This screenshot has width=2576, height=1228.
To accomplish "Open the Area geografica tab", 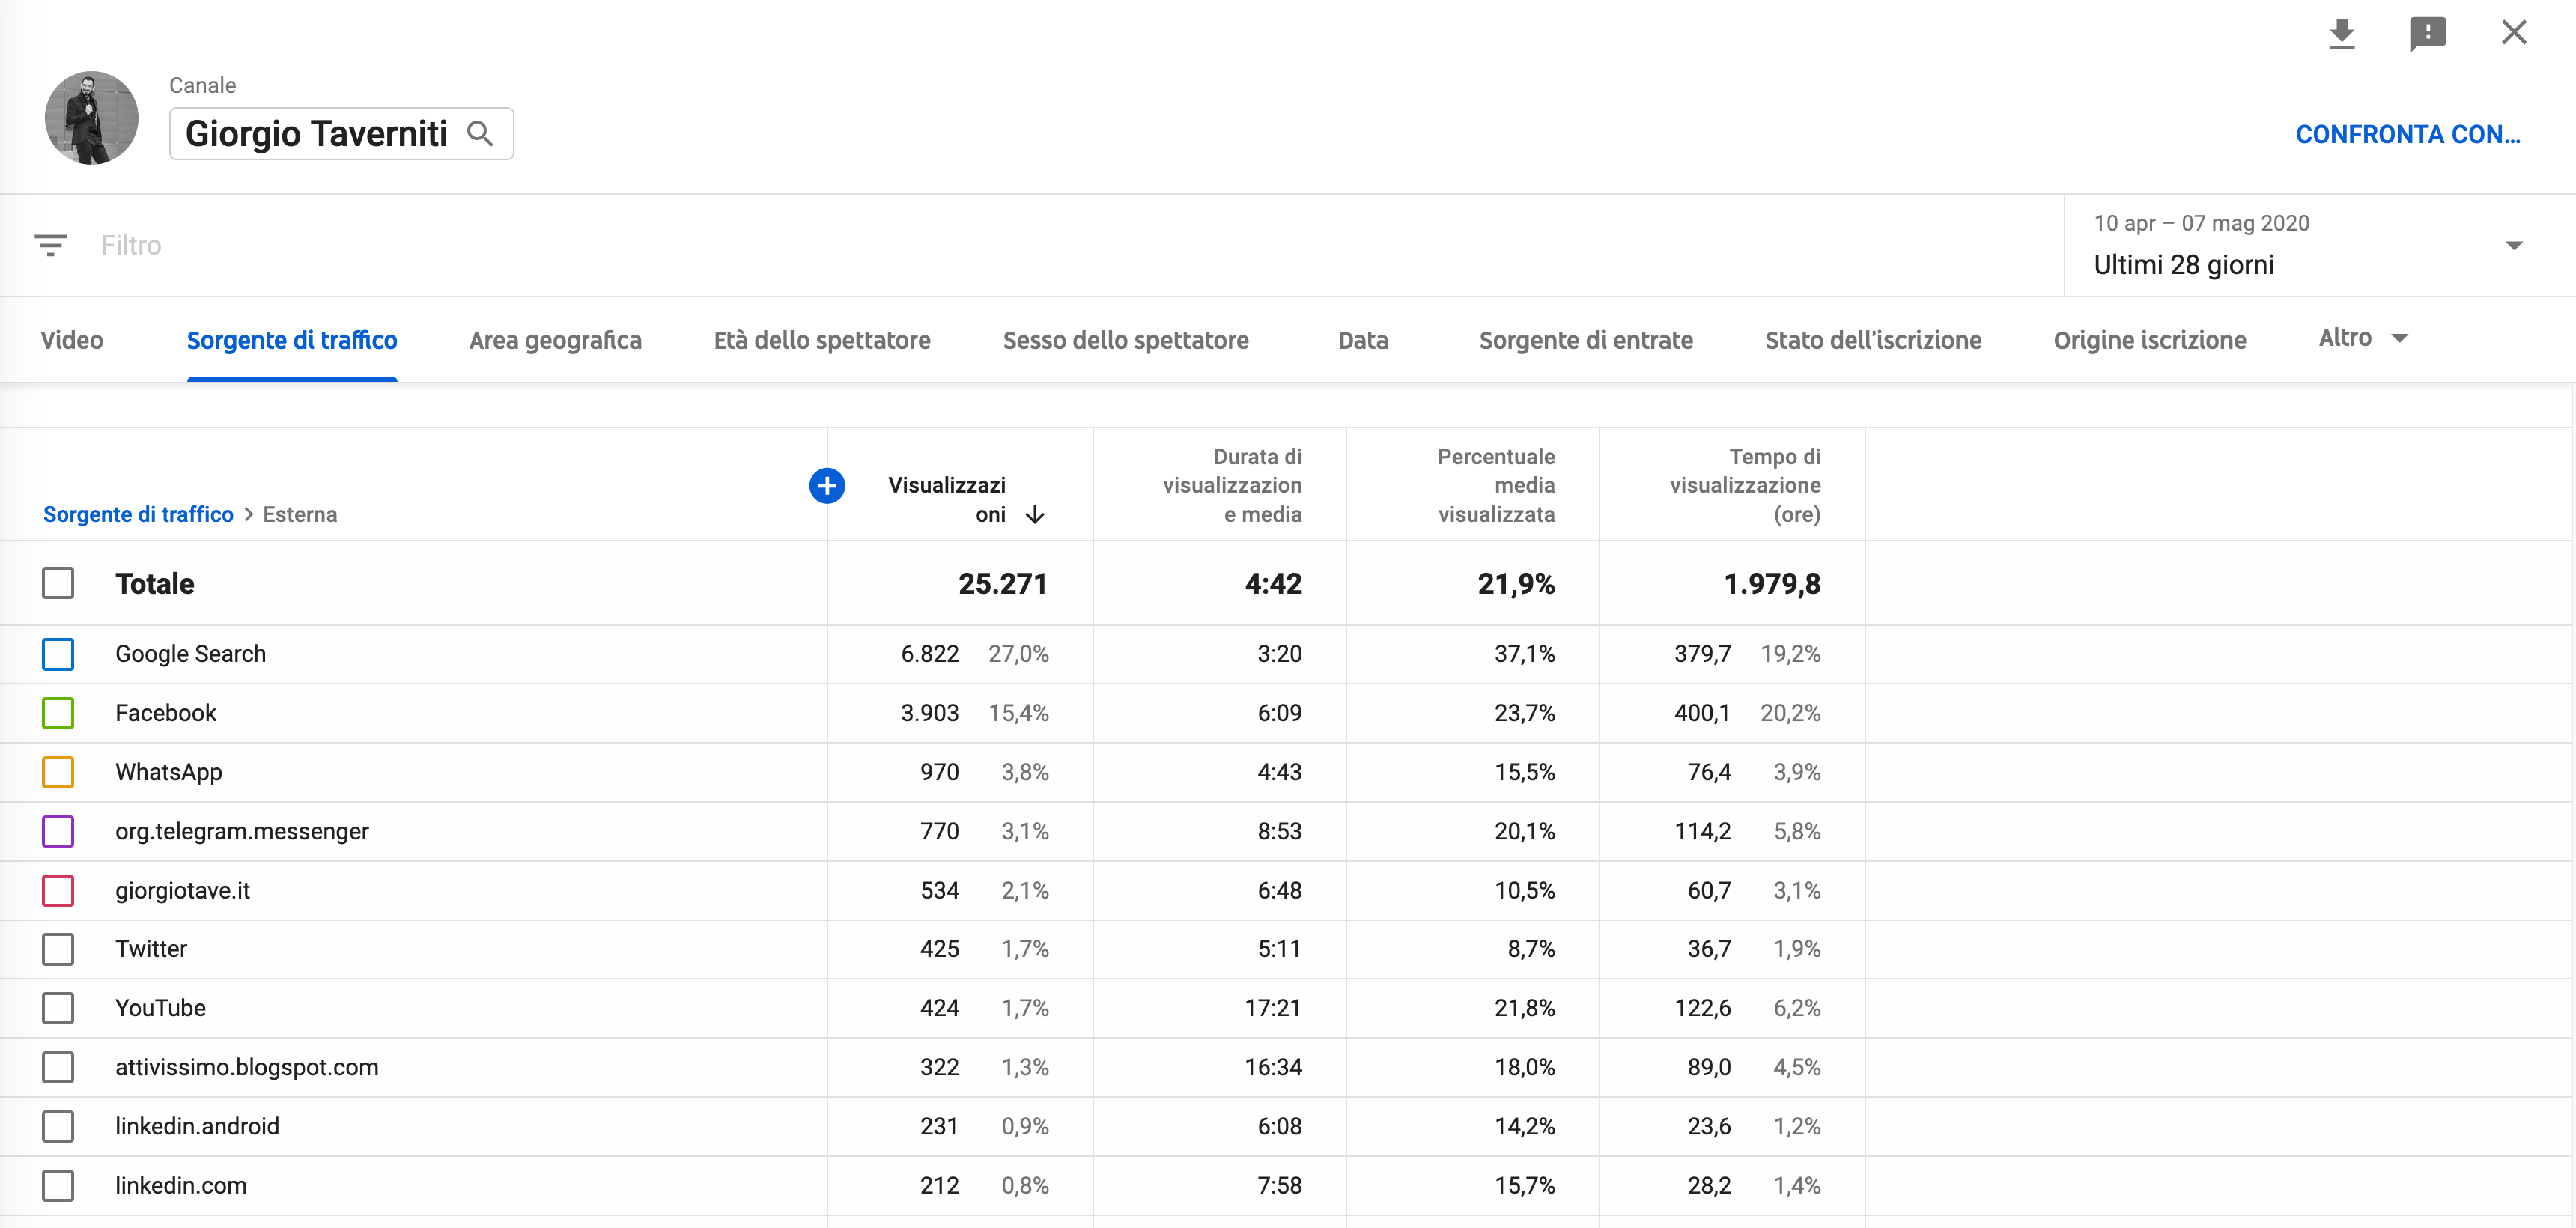I will point(555,340).
